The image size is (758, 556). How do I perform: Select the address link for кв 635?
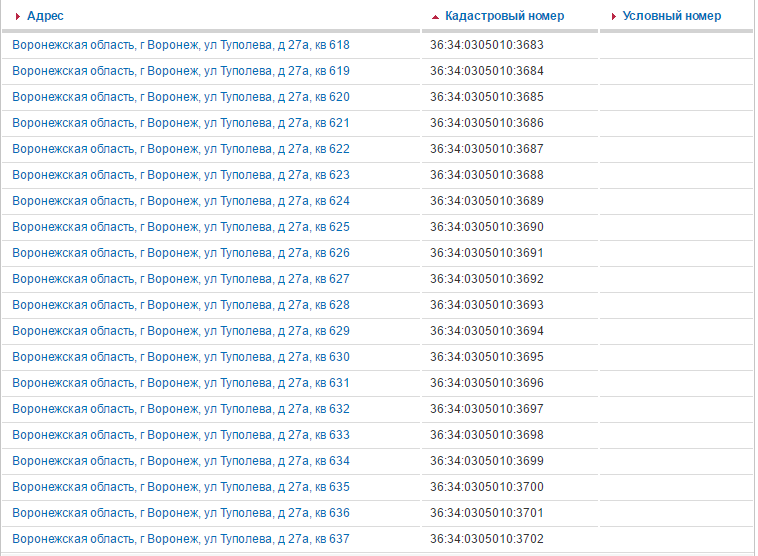coord(181,487)
